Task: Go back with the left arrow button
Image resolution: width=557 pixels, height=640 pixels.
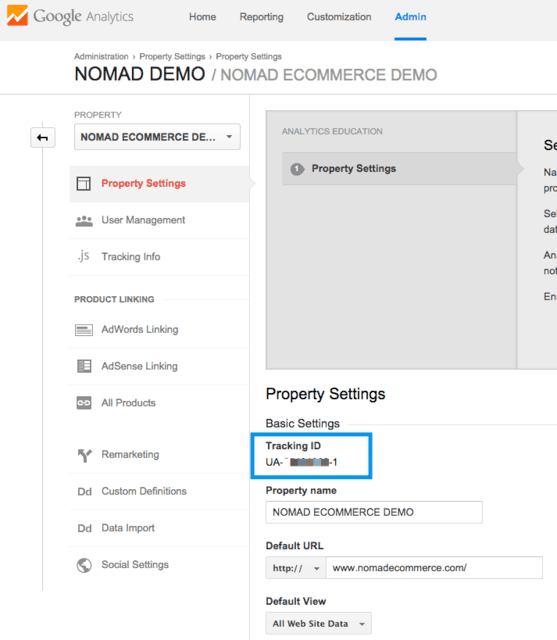Action: (x=42, y=138)
